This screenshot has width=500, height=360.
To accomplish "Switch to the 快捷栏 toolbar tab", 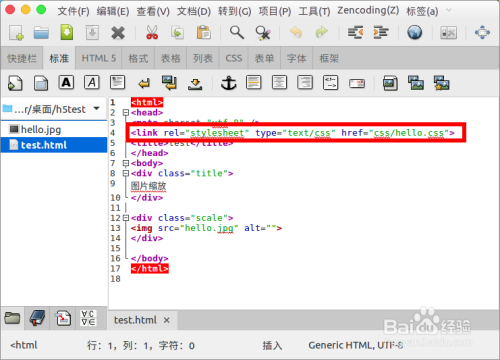I will tap(22, 58).
